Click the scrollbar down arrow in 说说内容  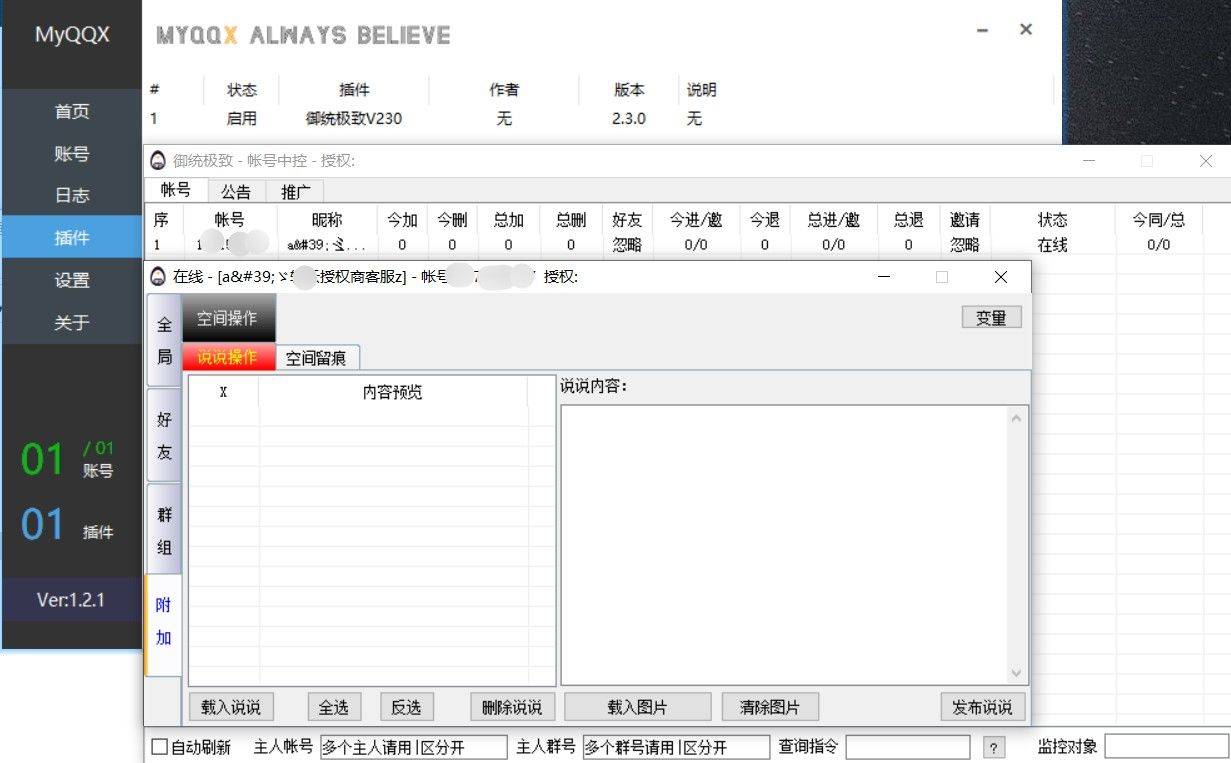pos(1017,674)
